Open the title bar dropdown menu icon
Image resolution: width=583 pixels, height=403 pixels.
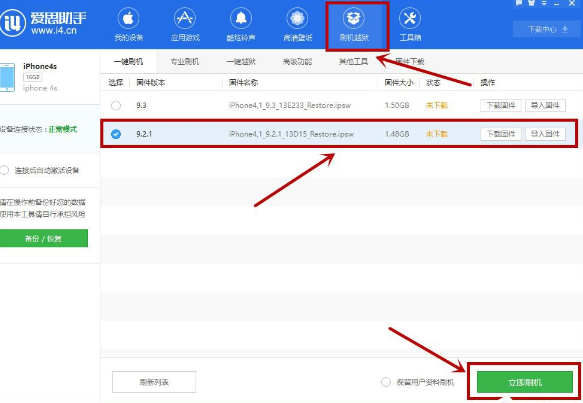544,3
